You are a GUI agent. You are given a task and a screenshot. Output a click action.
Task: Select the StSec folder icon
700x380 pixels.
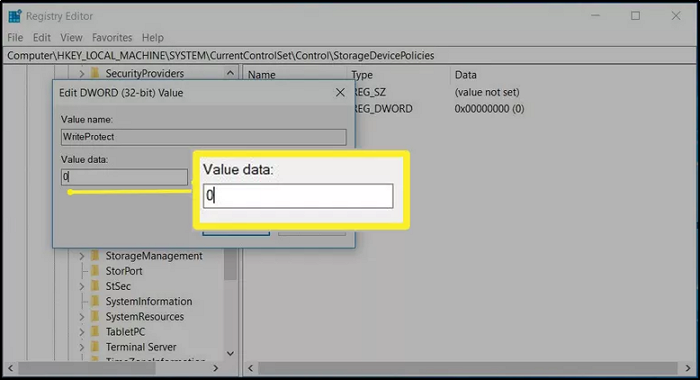tap(95, 286)
